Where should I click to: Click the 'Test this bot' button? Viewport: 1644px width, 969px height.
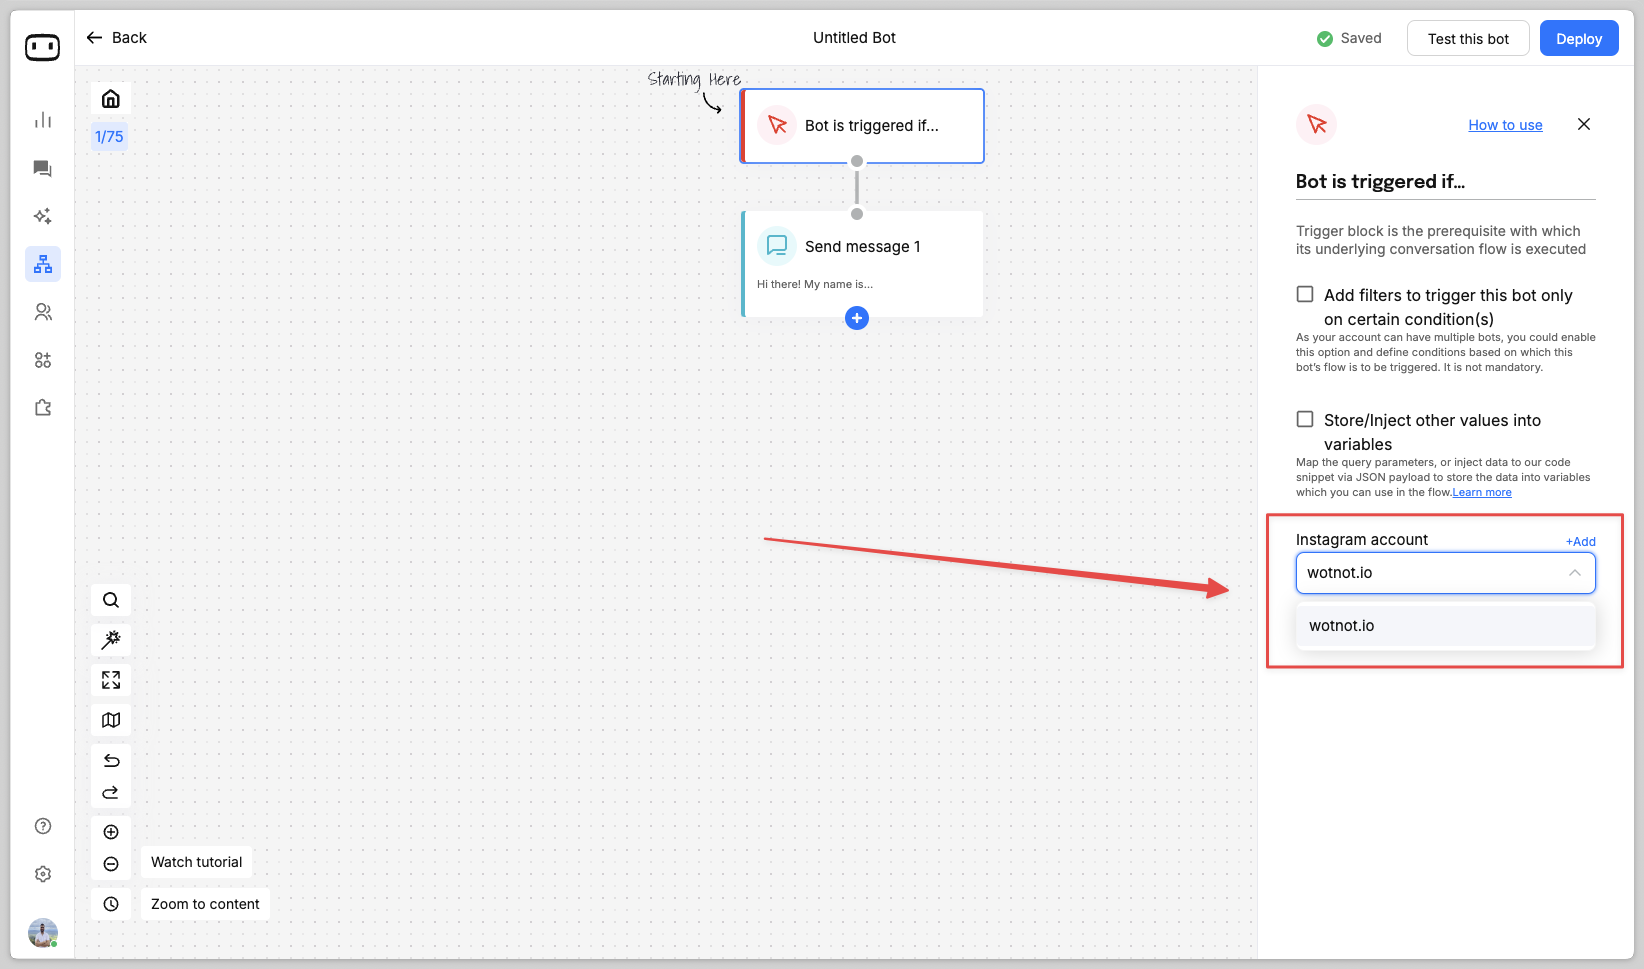(1467, 39)
